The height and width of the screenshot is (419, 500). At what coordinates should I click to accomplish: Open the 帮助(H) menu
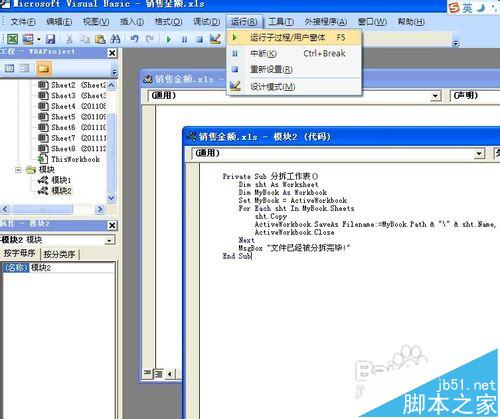[411, 22]
